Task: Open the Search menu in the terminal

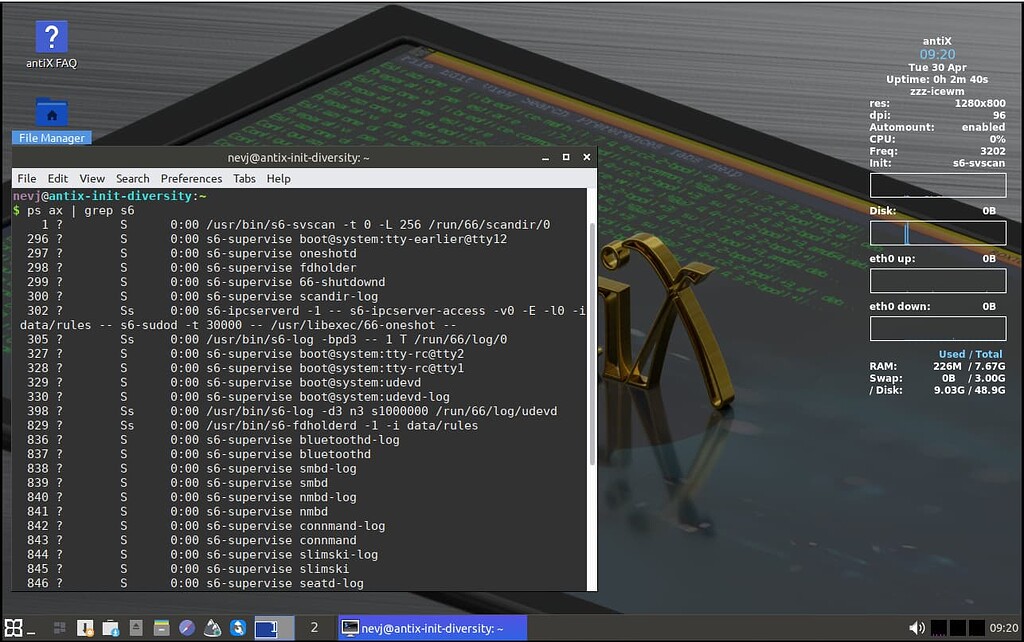Action: tap(132, 178)
